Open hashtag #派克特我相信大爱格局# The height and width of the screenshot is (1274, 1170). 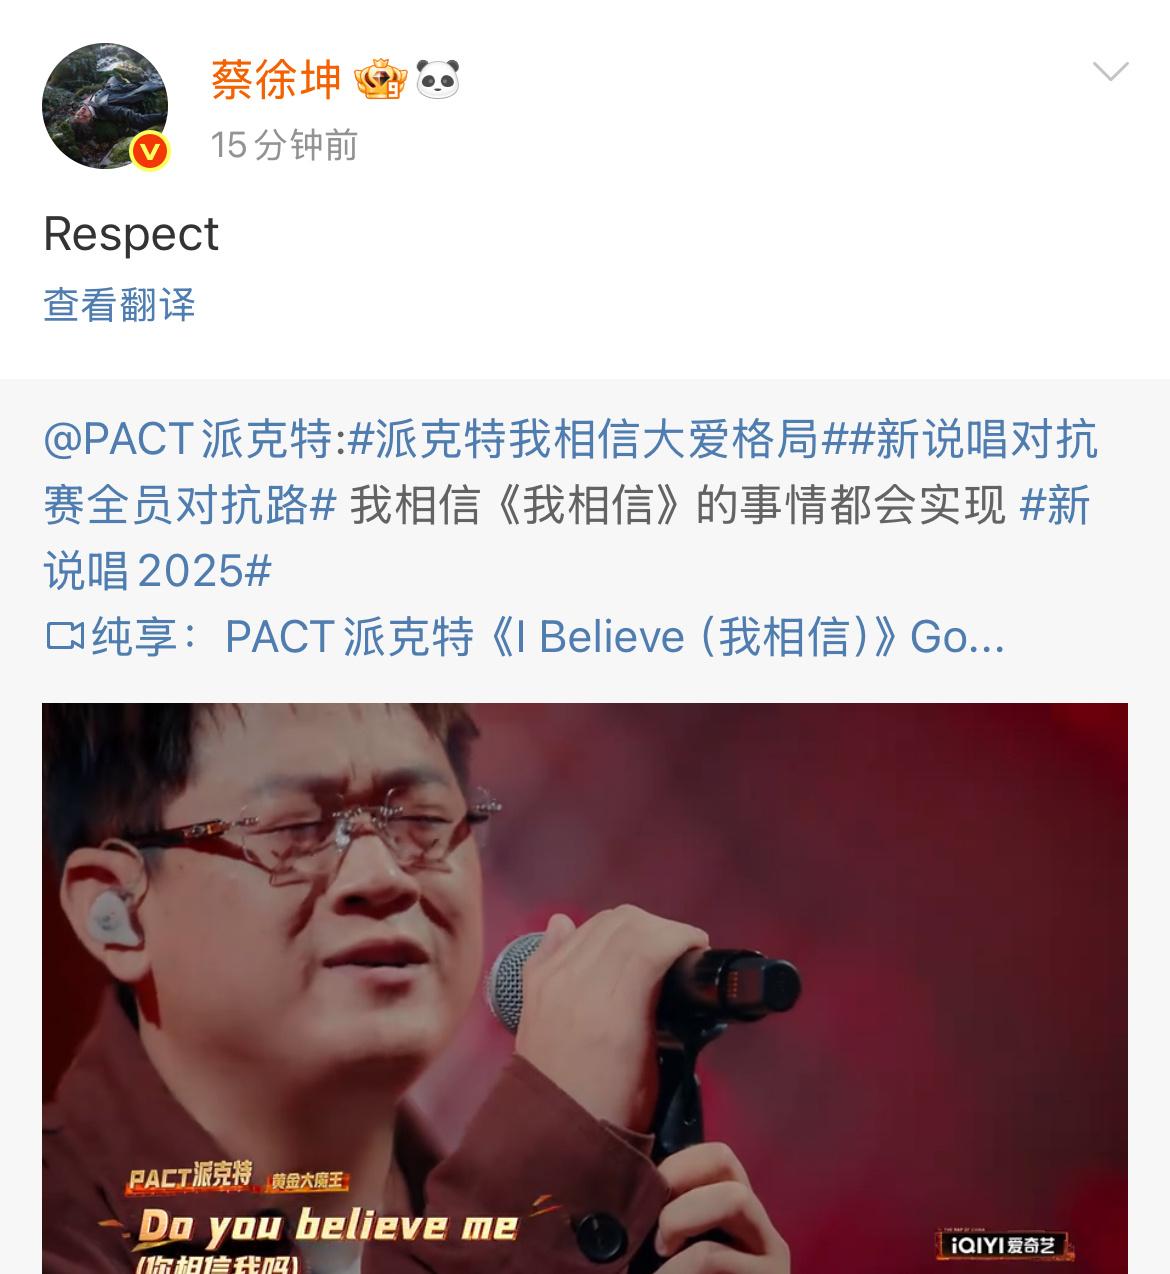coord(596,439)
